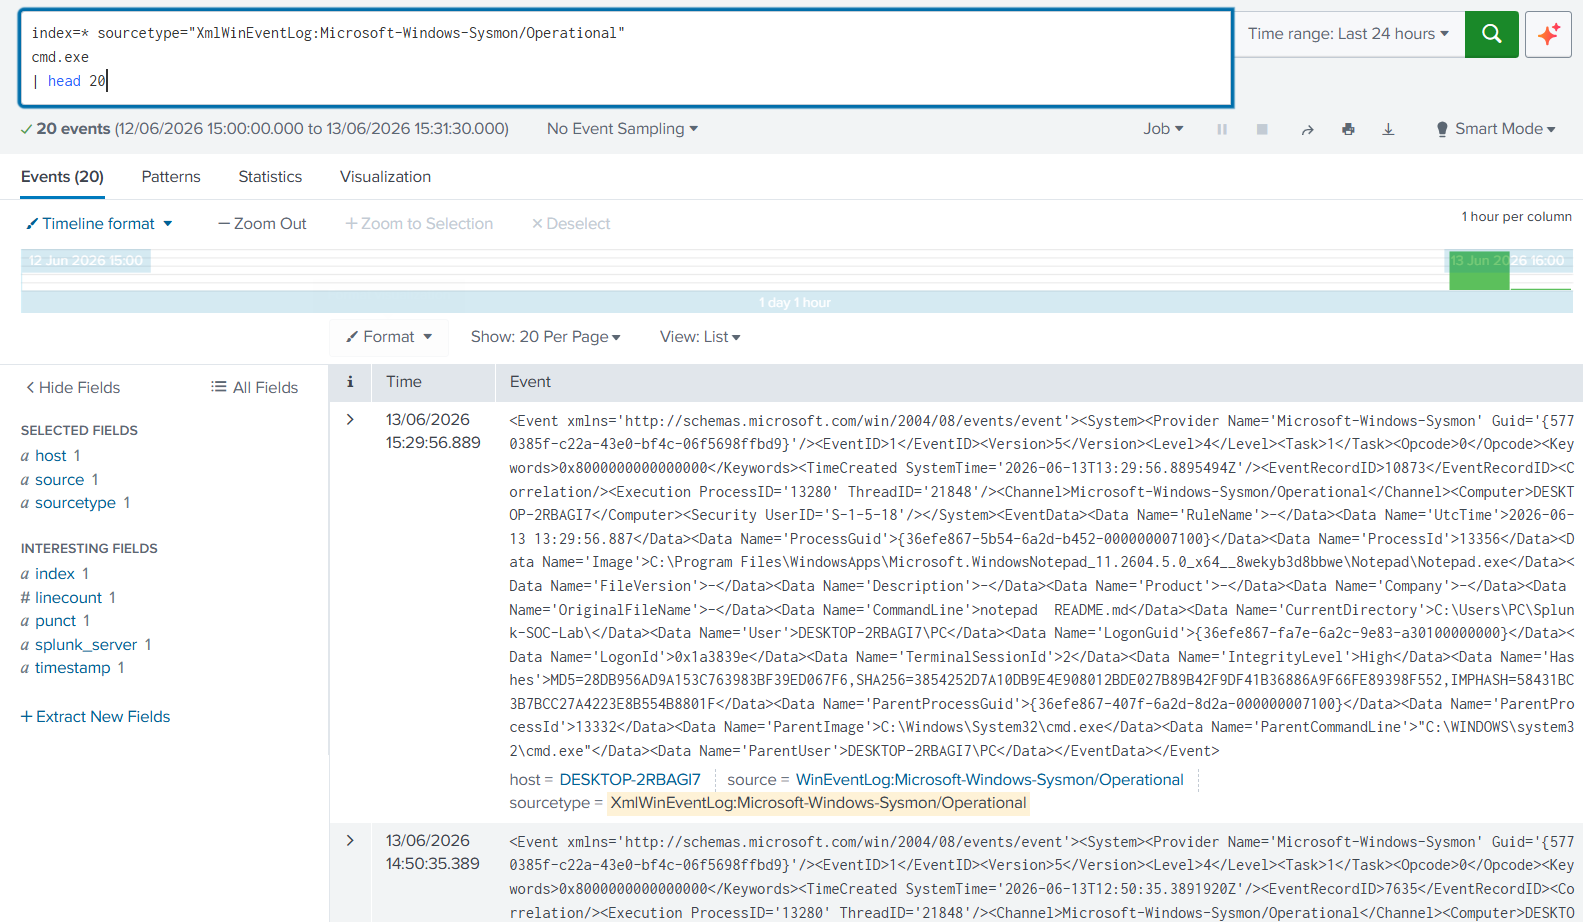
Task: Switch to the Visualization tab
Action: [385, 177]
